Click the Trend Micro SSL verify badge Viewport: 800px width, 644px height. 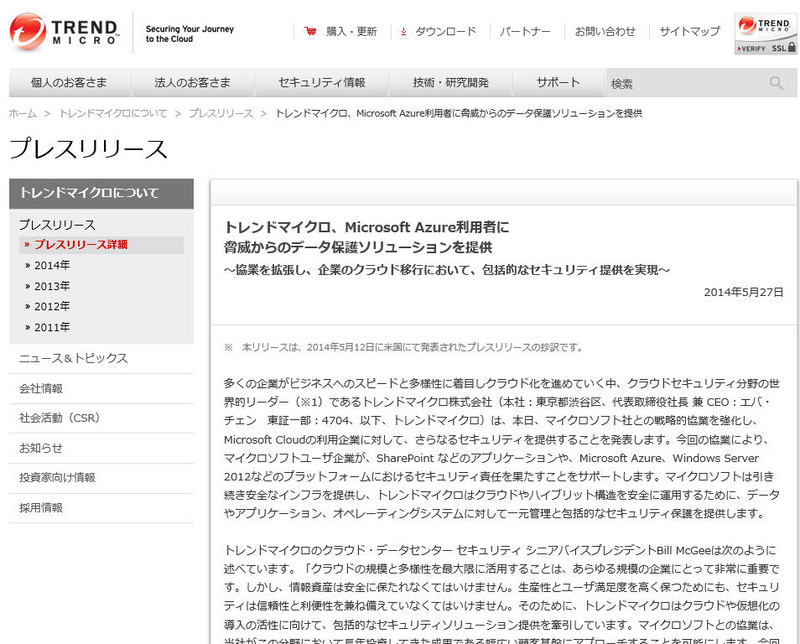pos(764,34)
